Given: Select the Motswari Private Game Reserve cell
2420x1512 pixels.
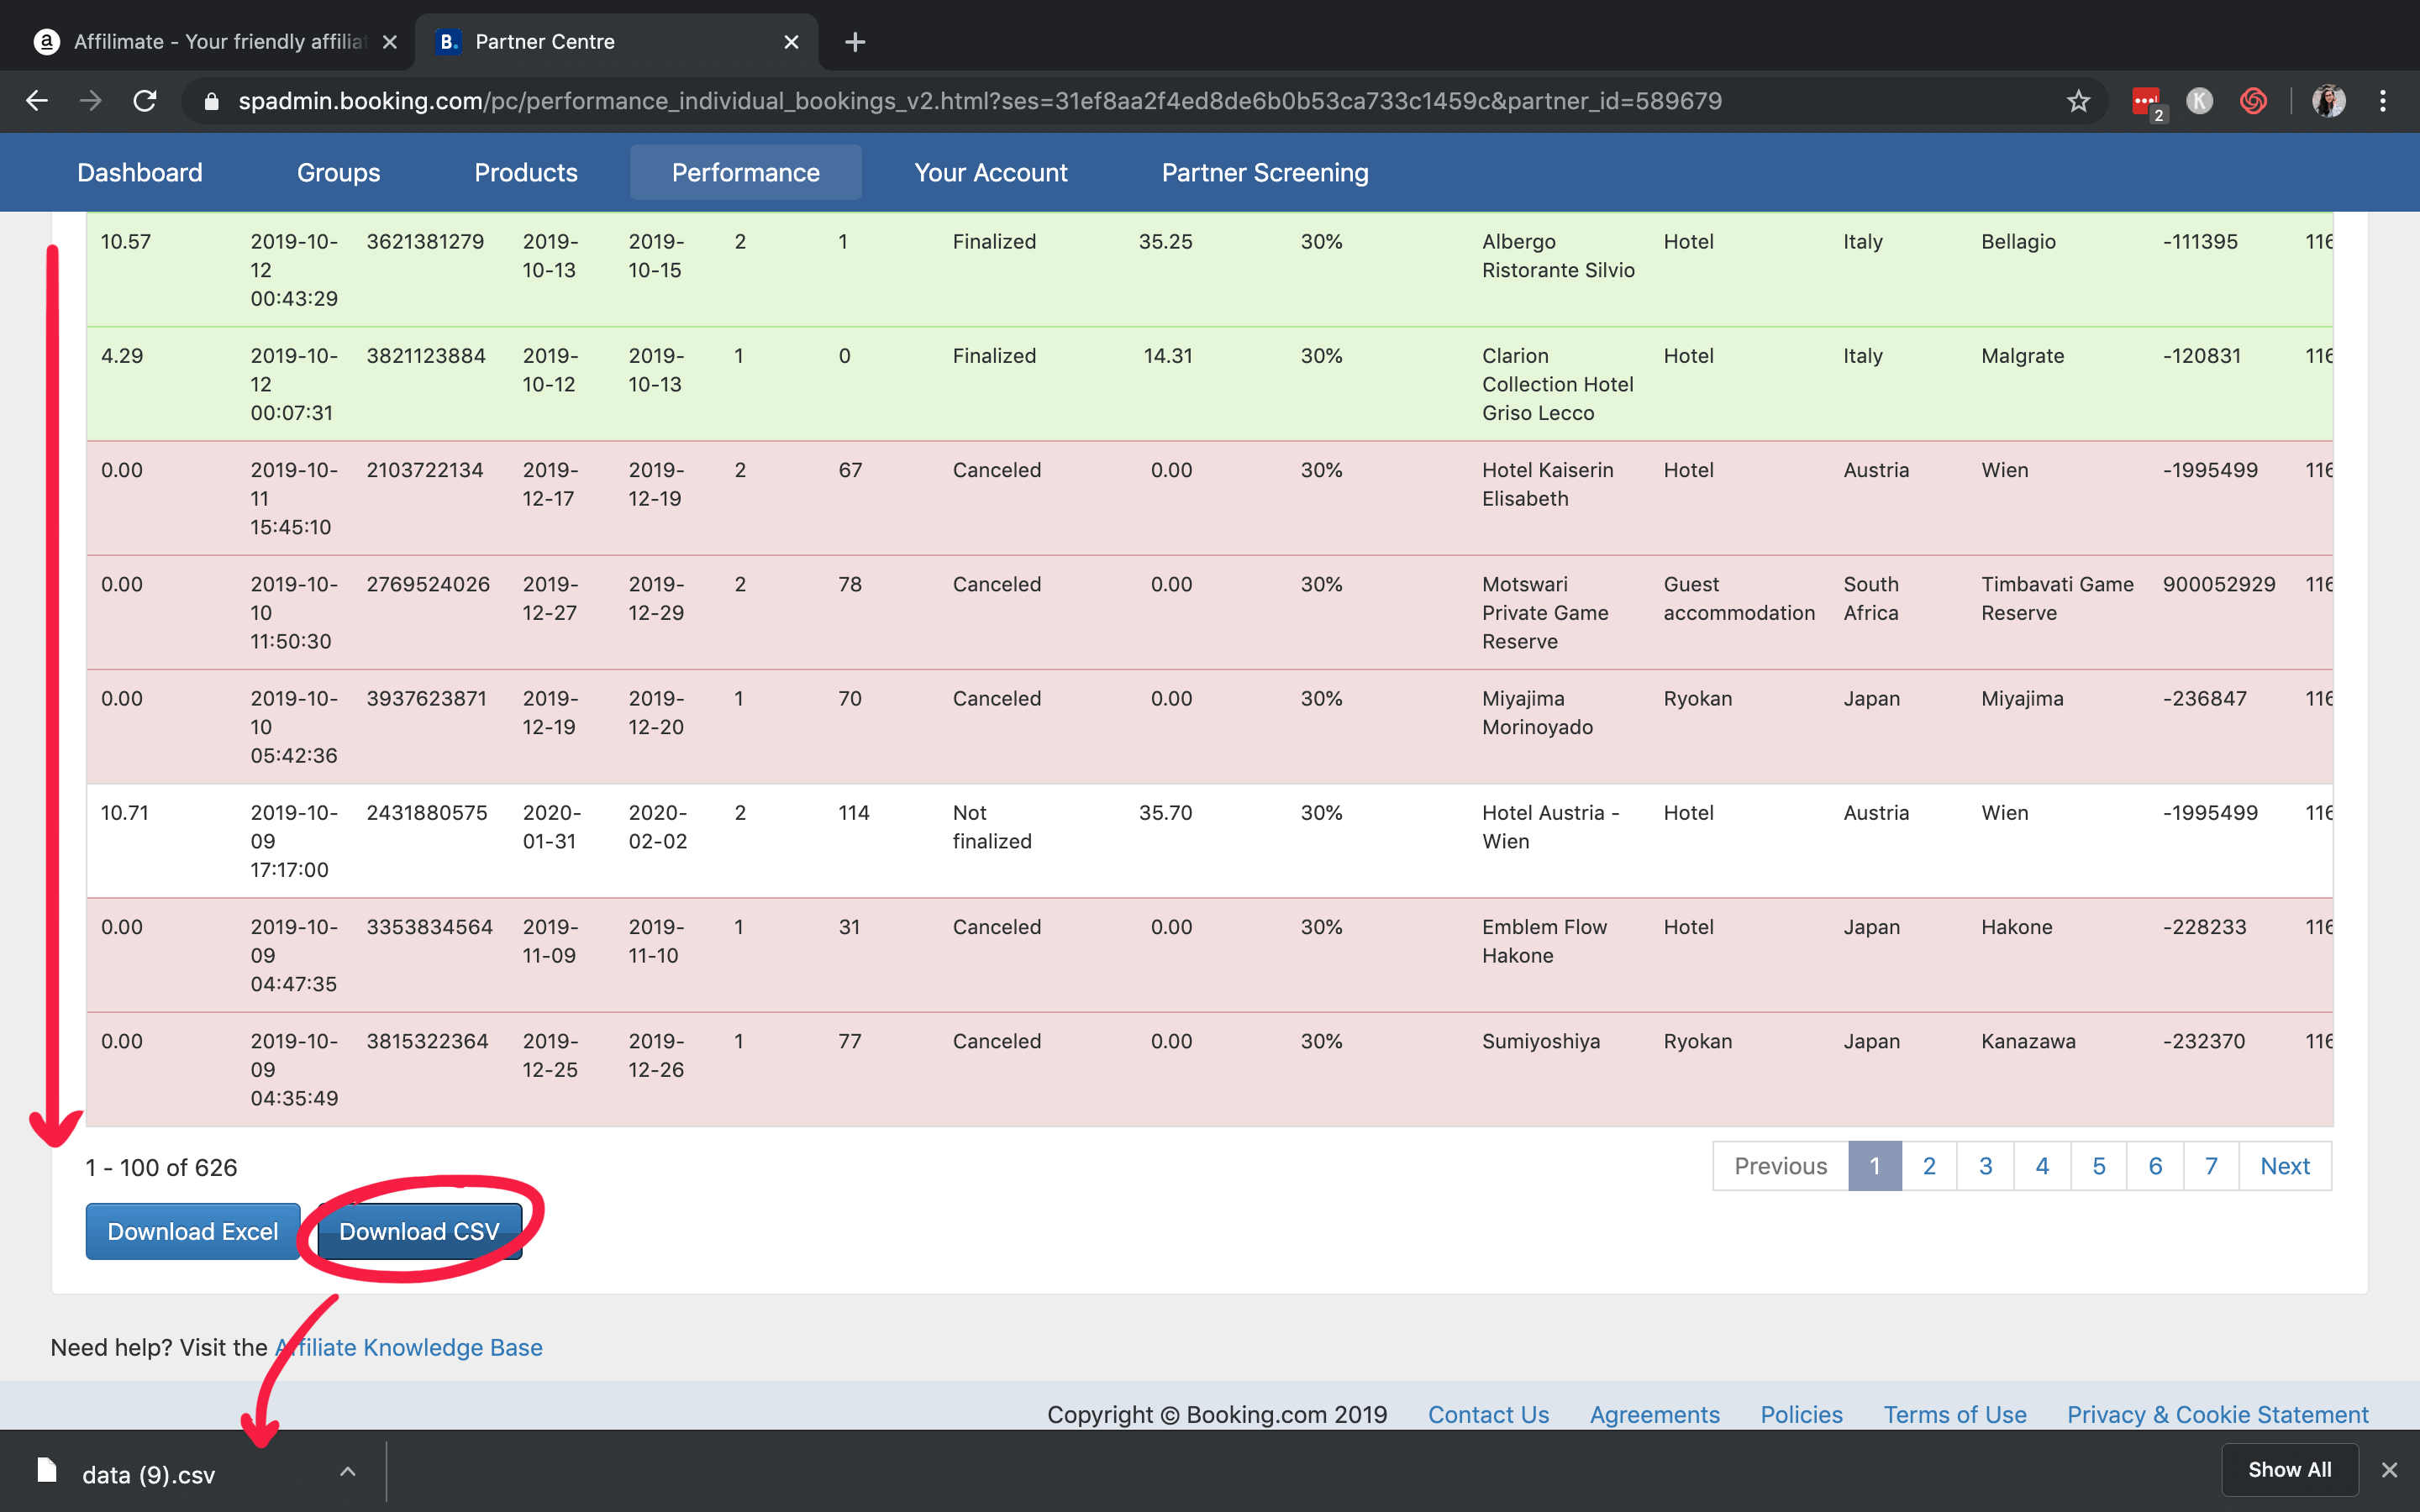Looking at the screenshot, I should tap(1545, 612).
